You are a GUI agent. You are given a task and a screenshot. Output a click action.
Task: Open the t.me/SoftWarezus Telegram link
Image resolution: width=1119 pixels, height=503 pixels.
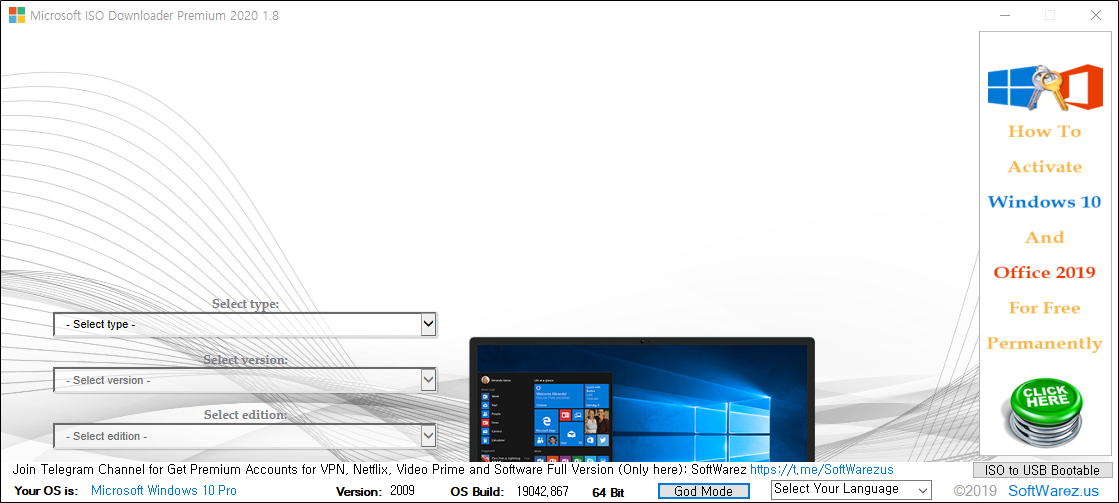821,470
